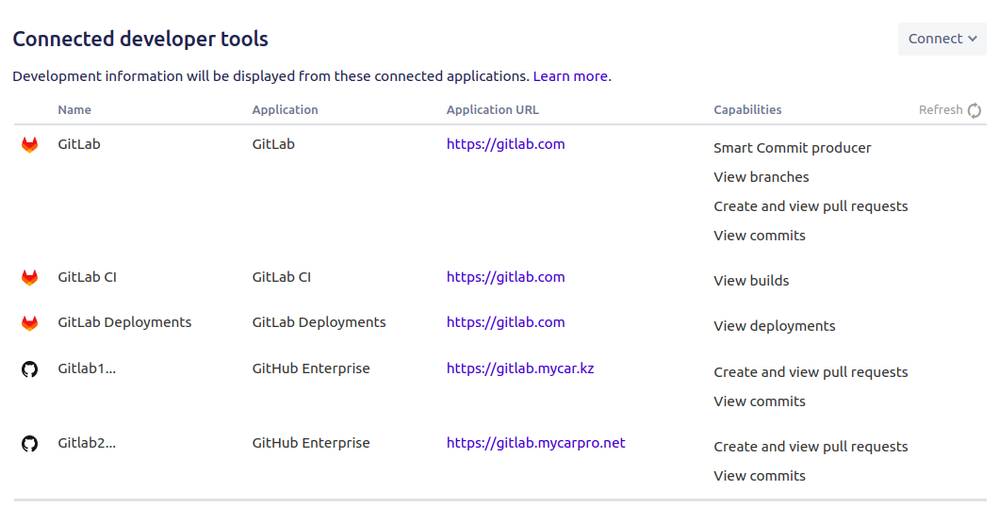Open the GitLab Deployments https://gitlab.com link
The height and width of the screenshot is (507, 999).
(x=505, y=322)
